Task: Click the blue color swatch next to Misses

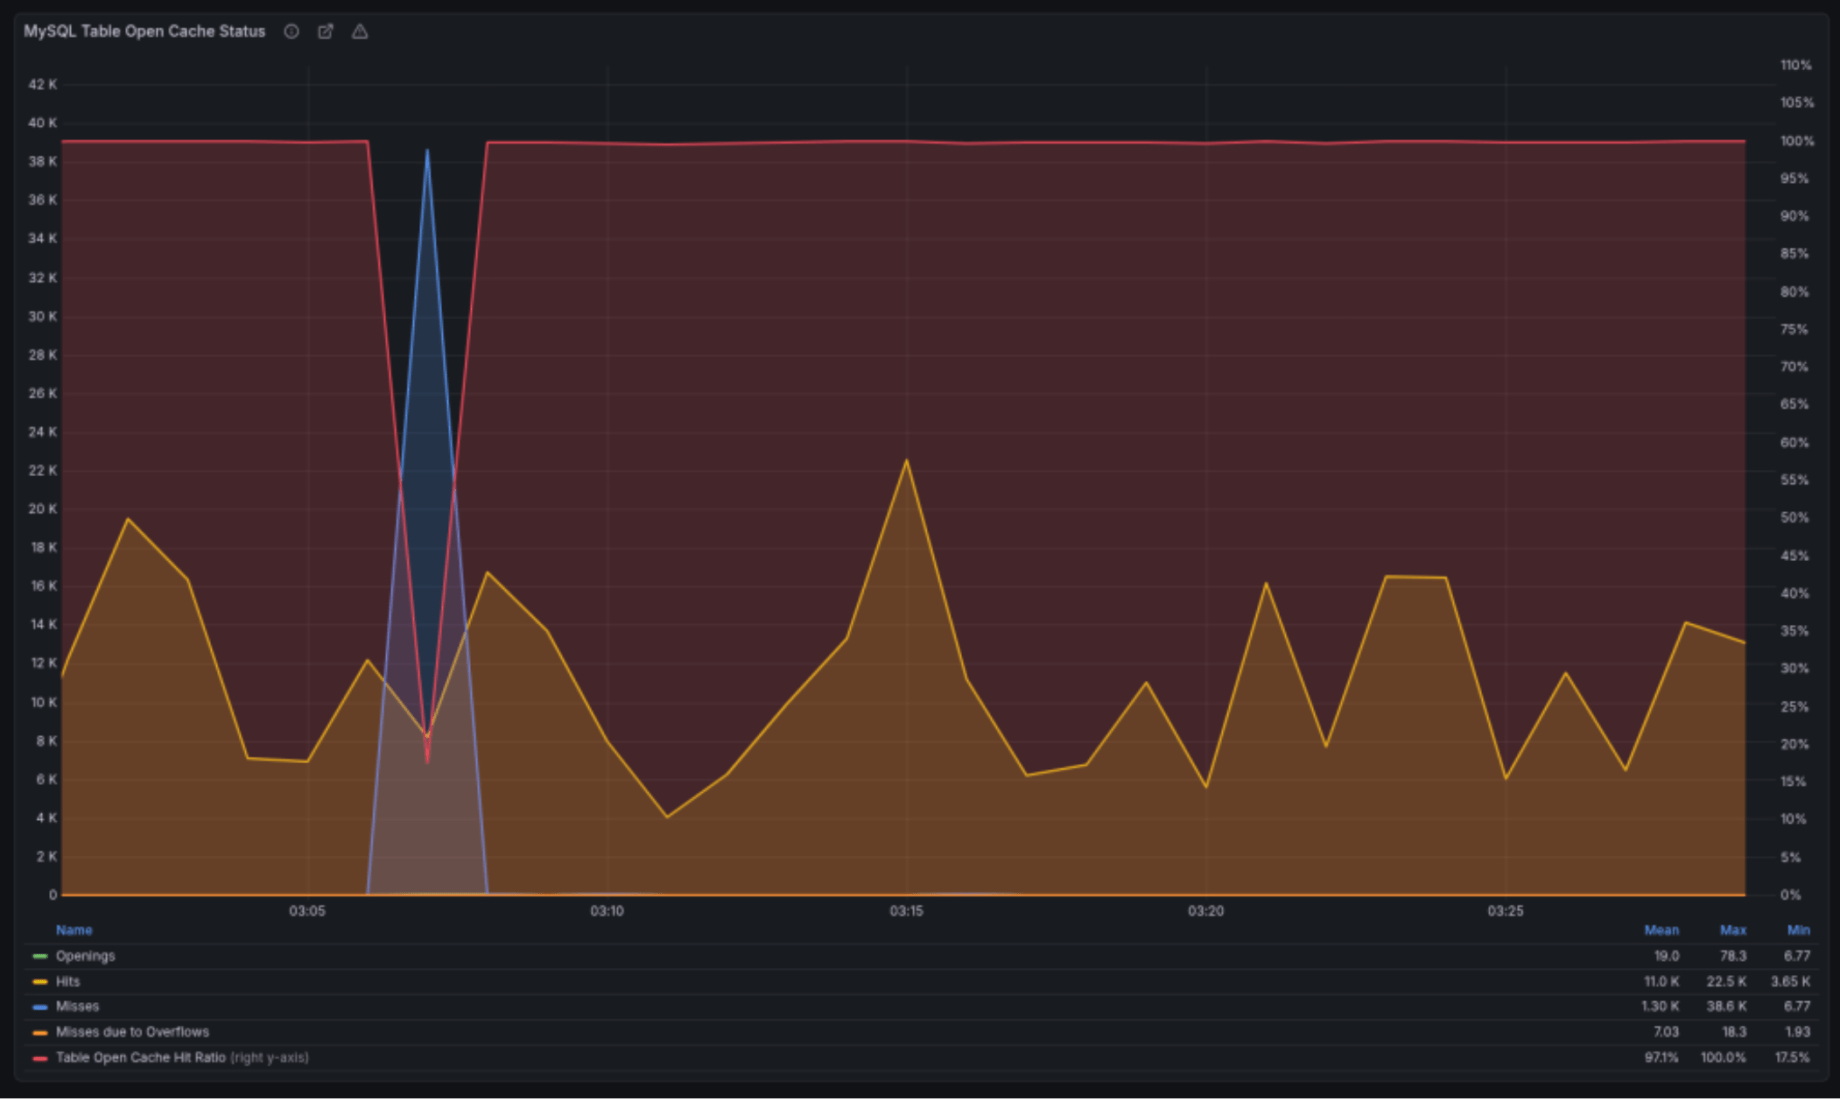Action: 38,1006
